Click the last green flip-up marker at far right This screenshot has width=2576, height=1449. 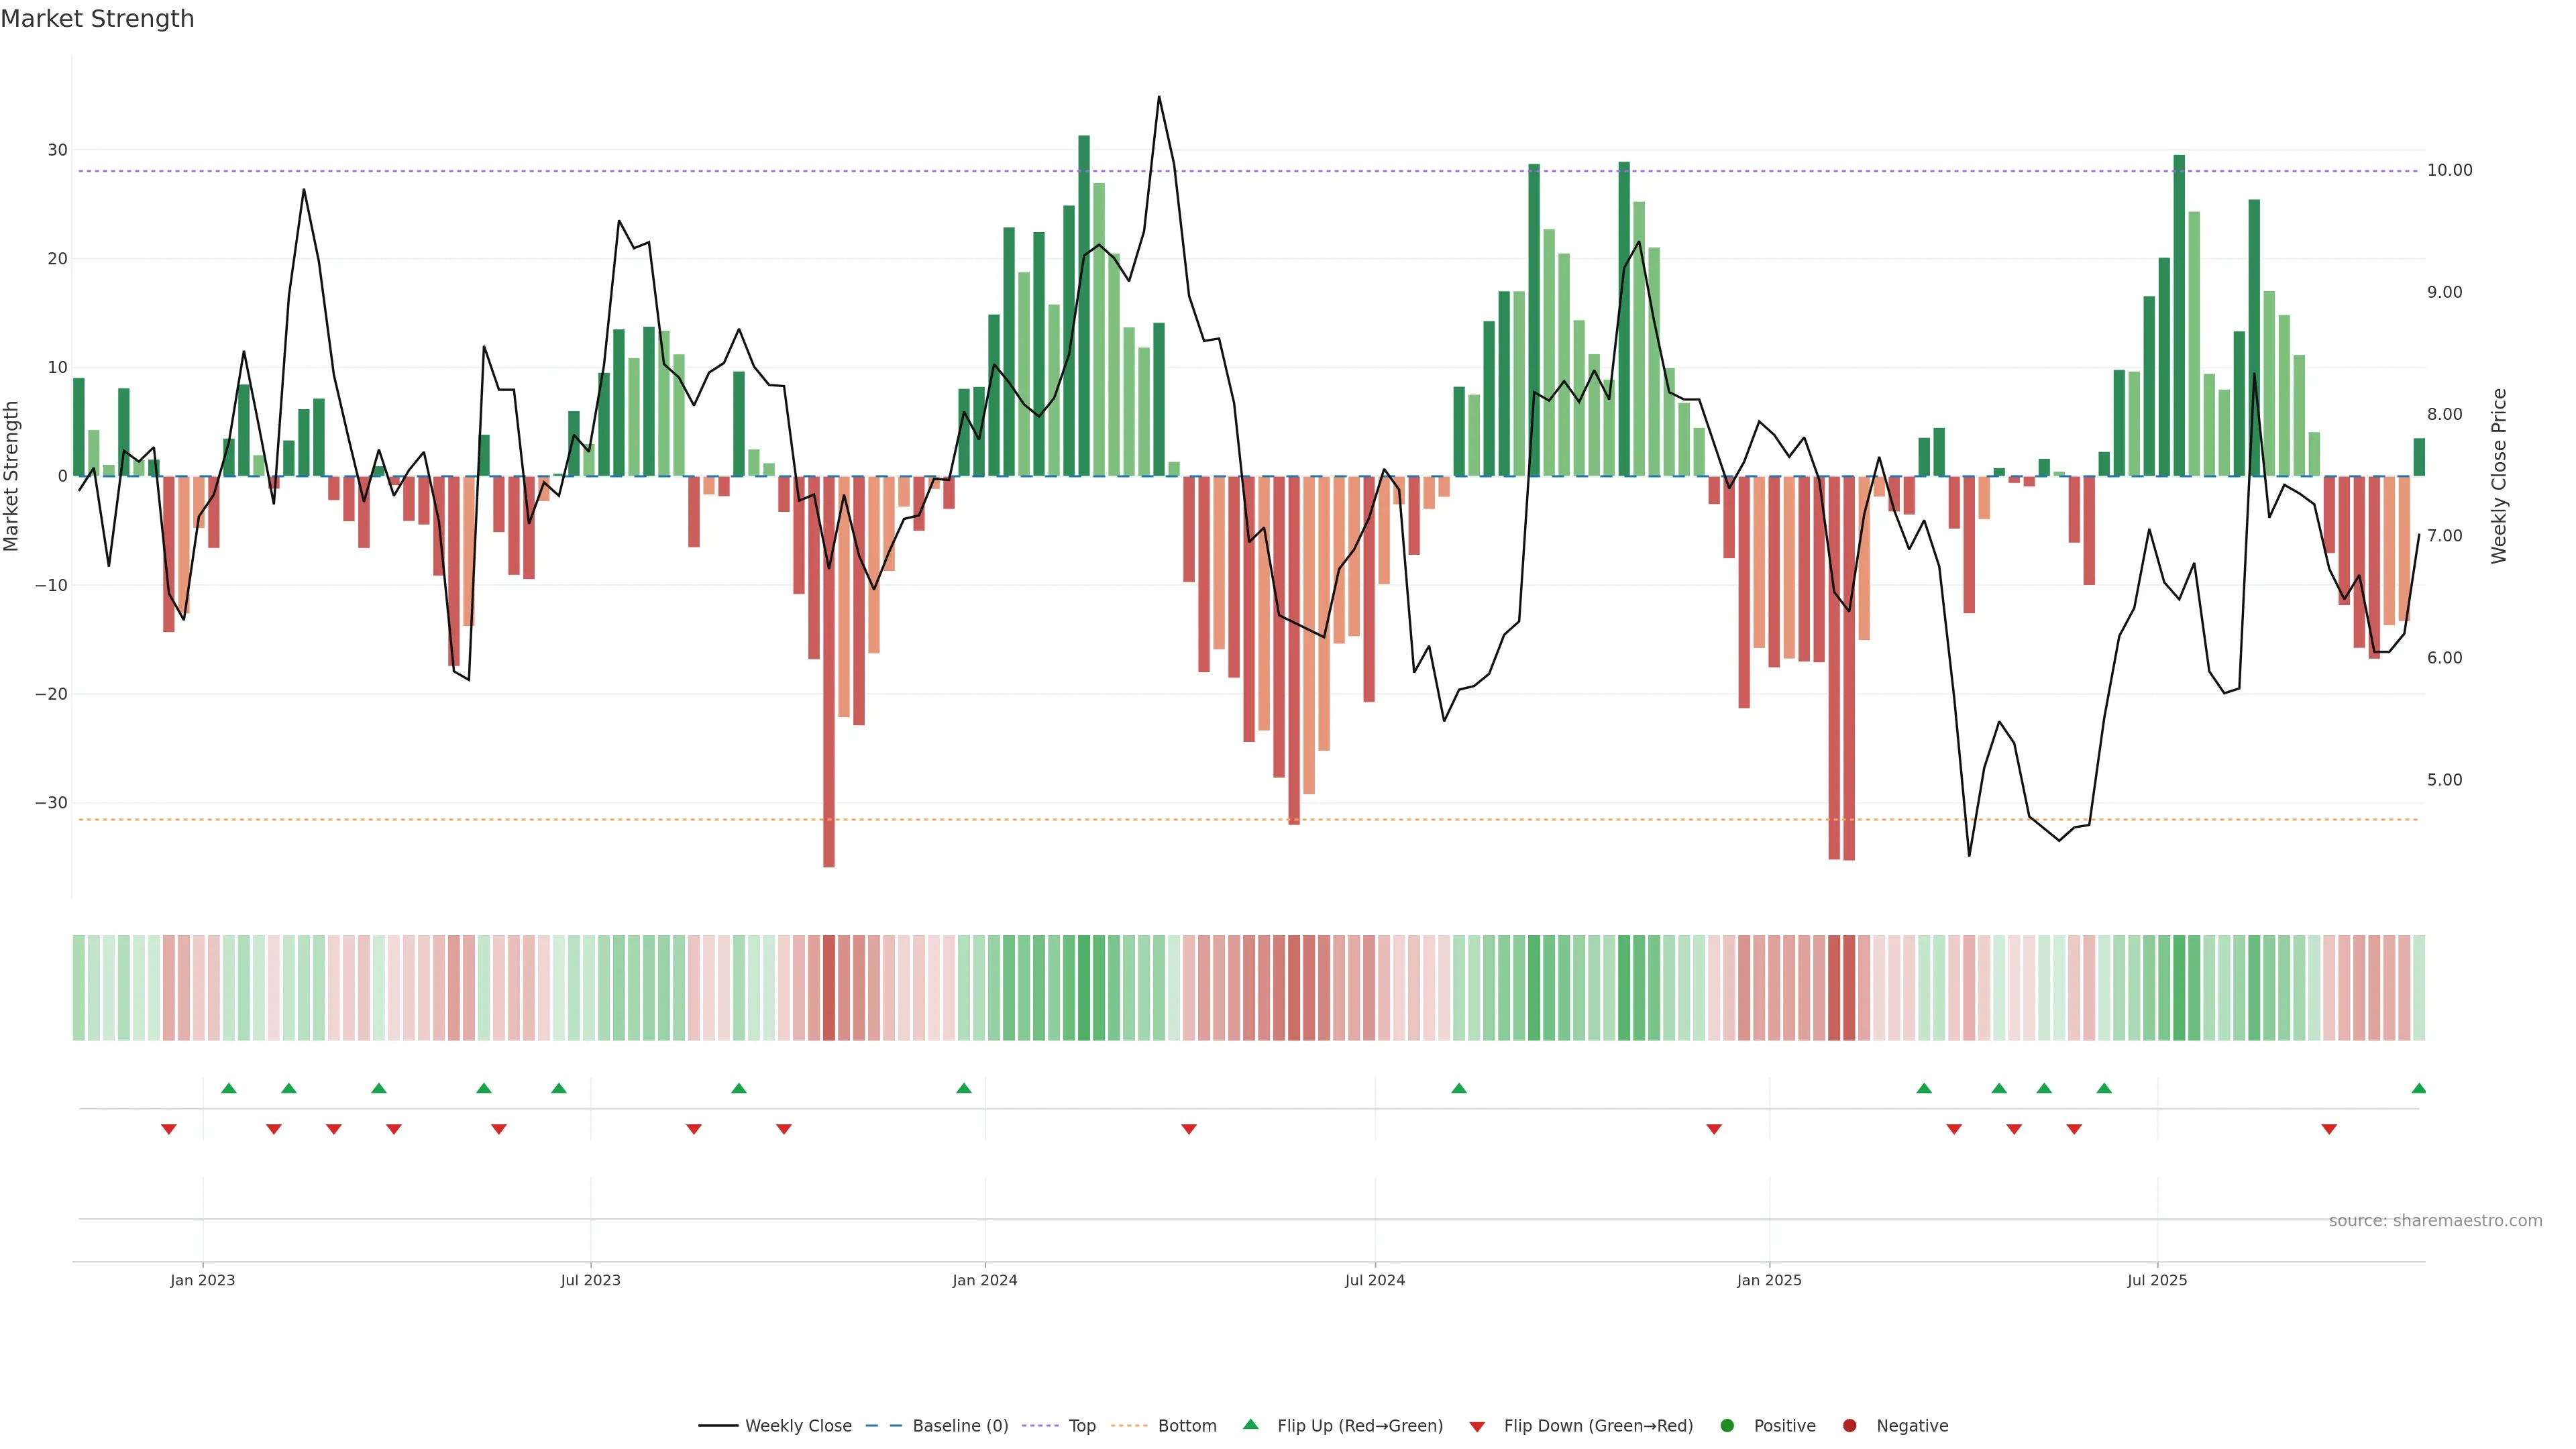(x=2418, y=1088)
